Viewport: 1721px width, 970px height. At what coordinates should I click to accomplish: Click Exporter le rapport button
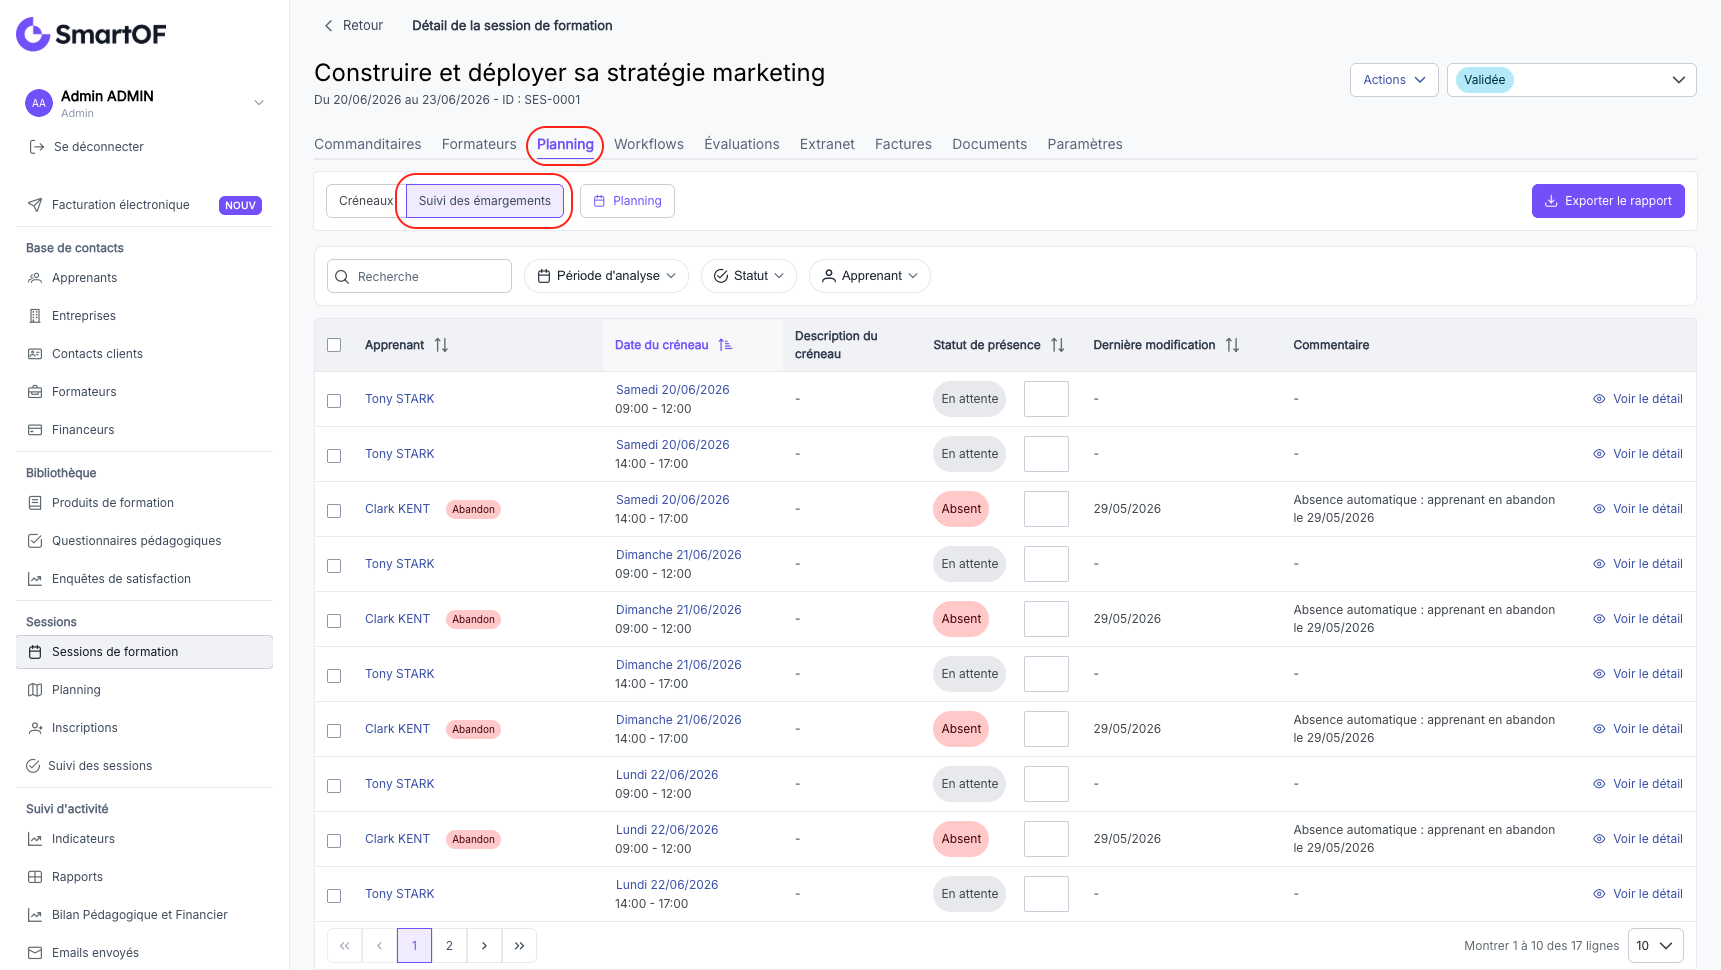[1608, 201]
